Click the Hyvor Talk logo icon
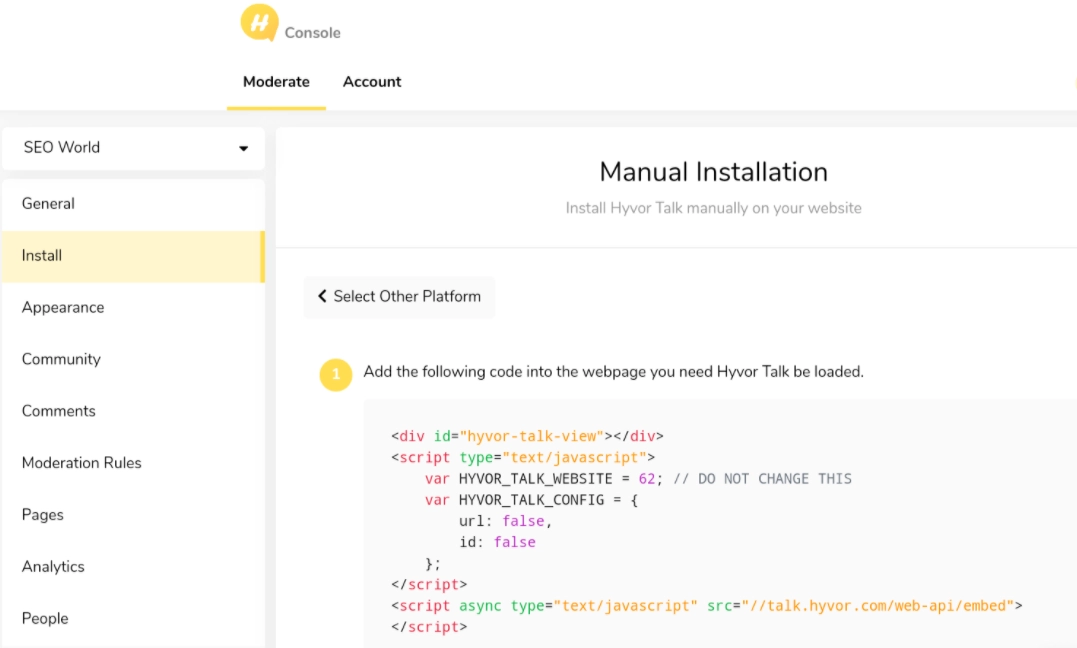Image resolution: width=1077 pixels, height=648 pixels. pyautogui.click(x=259, y=23)
